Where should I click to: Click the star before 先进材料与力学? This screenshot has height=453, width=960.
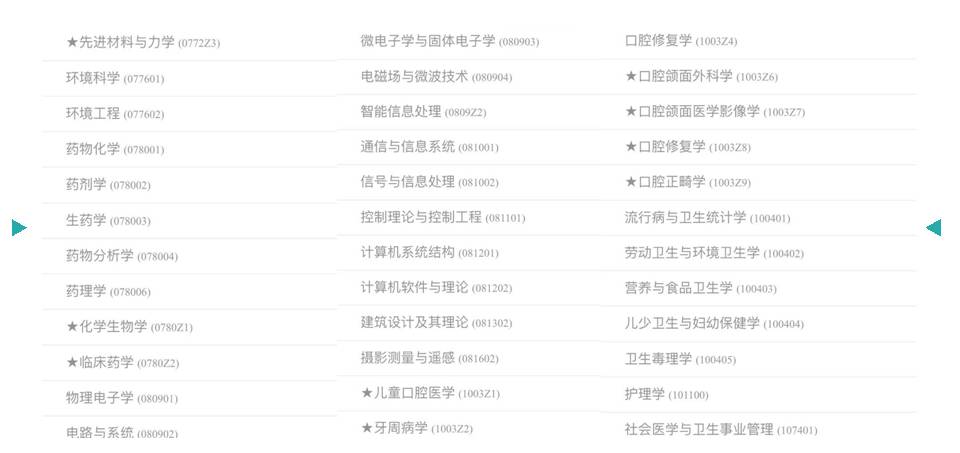click(72, 42)
